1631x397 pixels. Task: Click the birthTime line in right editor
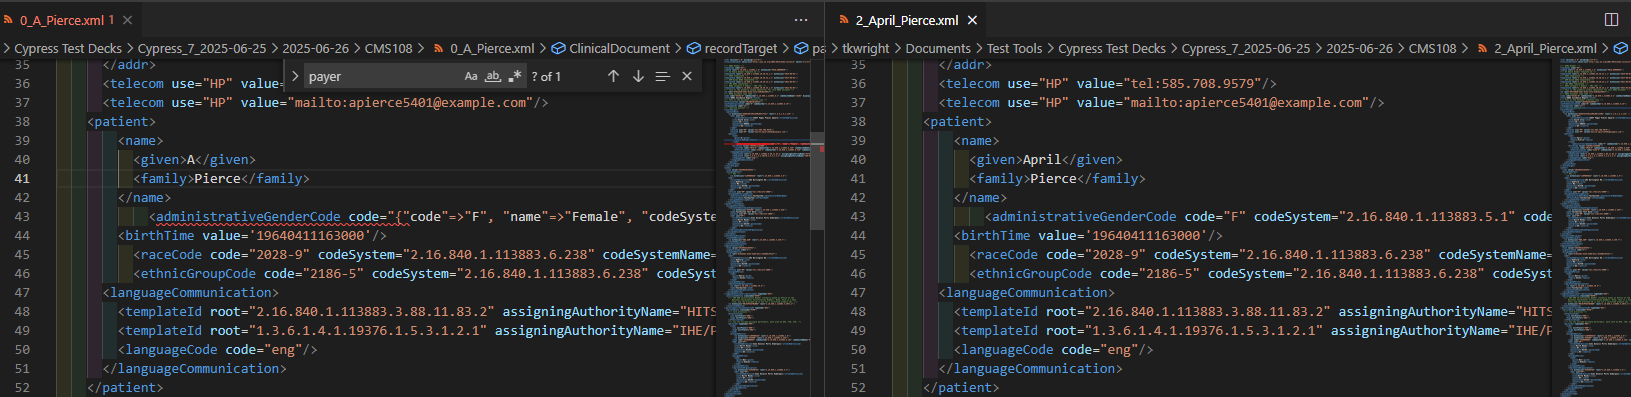(1088, 235)
